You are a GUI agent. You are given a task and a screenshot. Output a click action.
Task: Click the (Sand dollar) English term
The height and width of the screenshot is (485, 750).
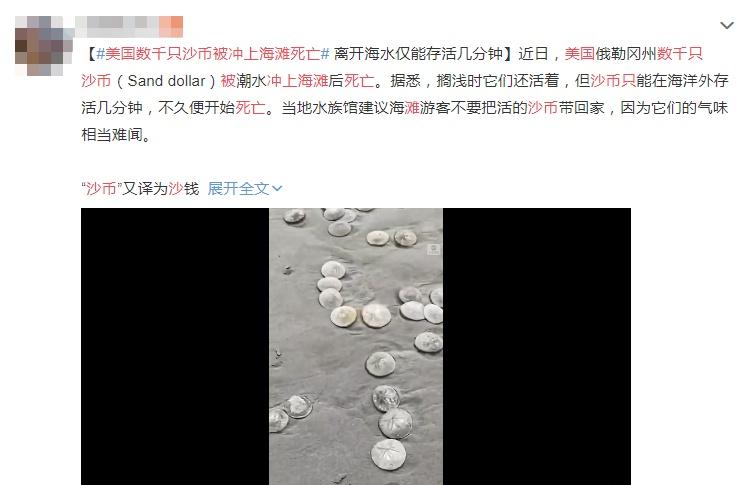tap(166, 81)
